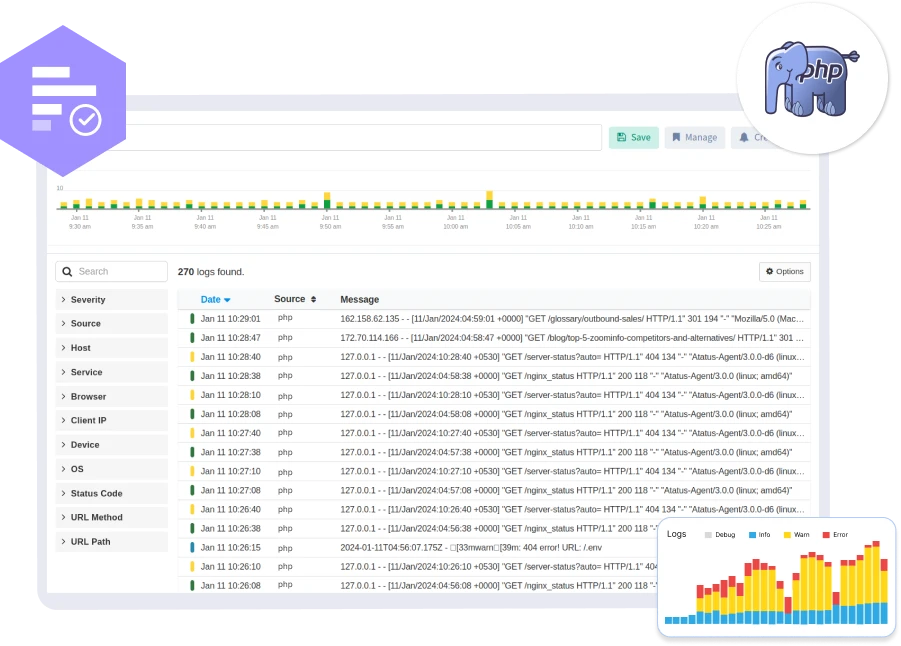901x646 pixels.
Task: Click the 404 error URL /.env message
Action: 471,547
